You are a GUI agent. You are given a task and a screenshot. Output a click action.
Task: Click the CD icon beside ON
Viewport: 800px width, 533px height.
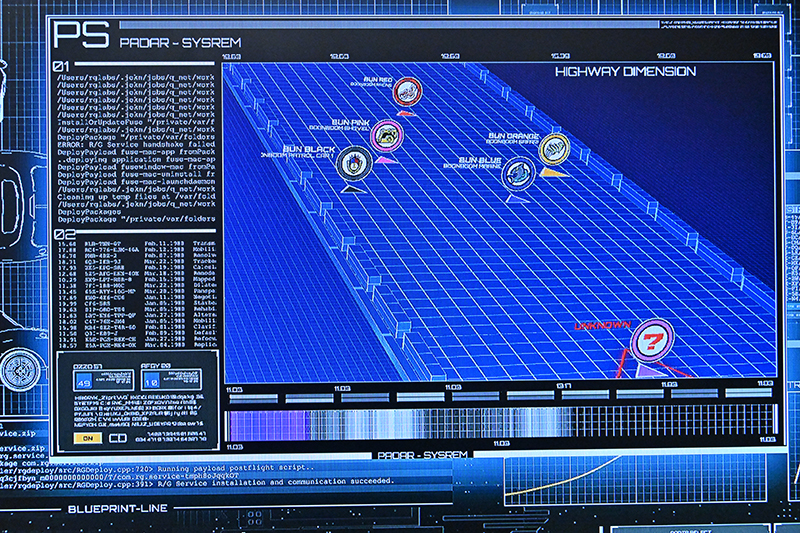point(117,437)
